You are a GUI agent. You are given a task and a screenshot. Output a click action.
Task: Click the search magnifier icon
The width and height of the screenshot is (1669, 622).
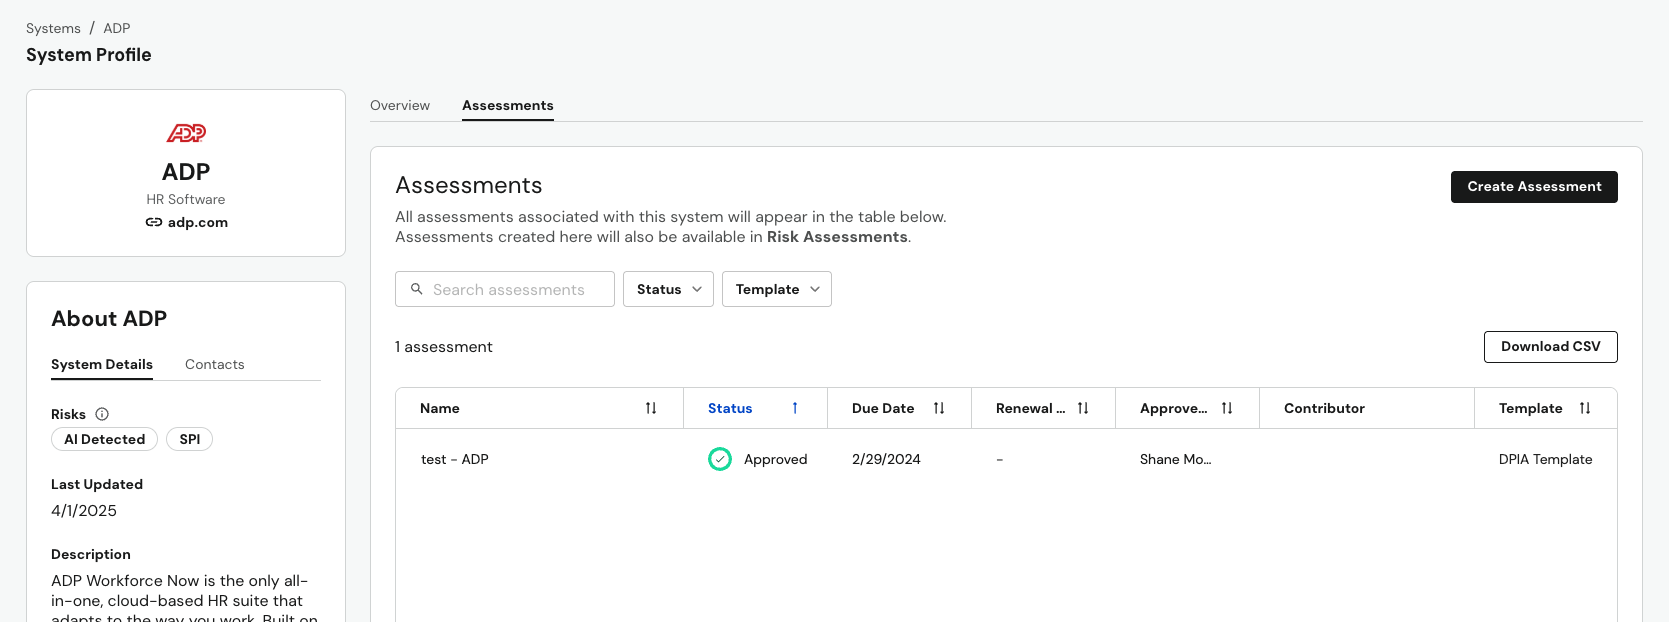click(x=417, y=289)
